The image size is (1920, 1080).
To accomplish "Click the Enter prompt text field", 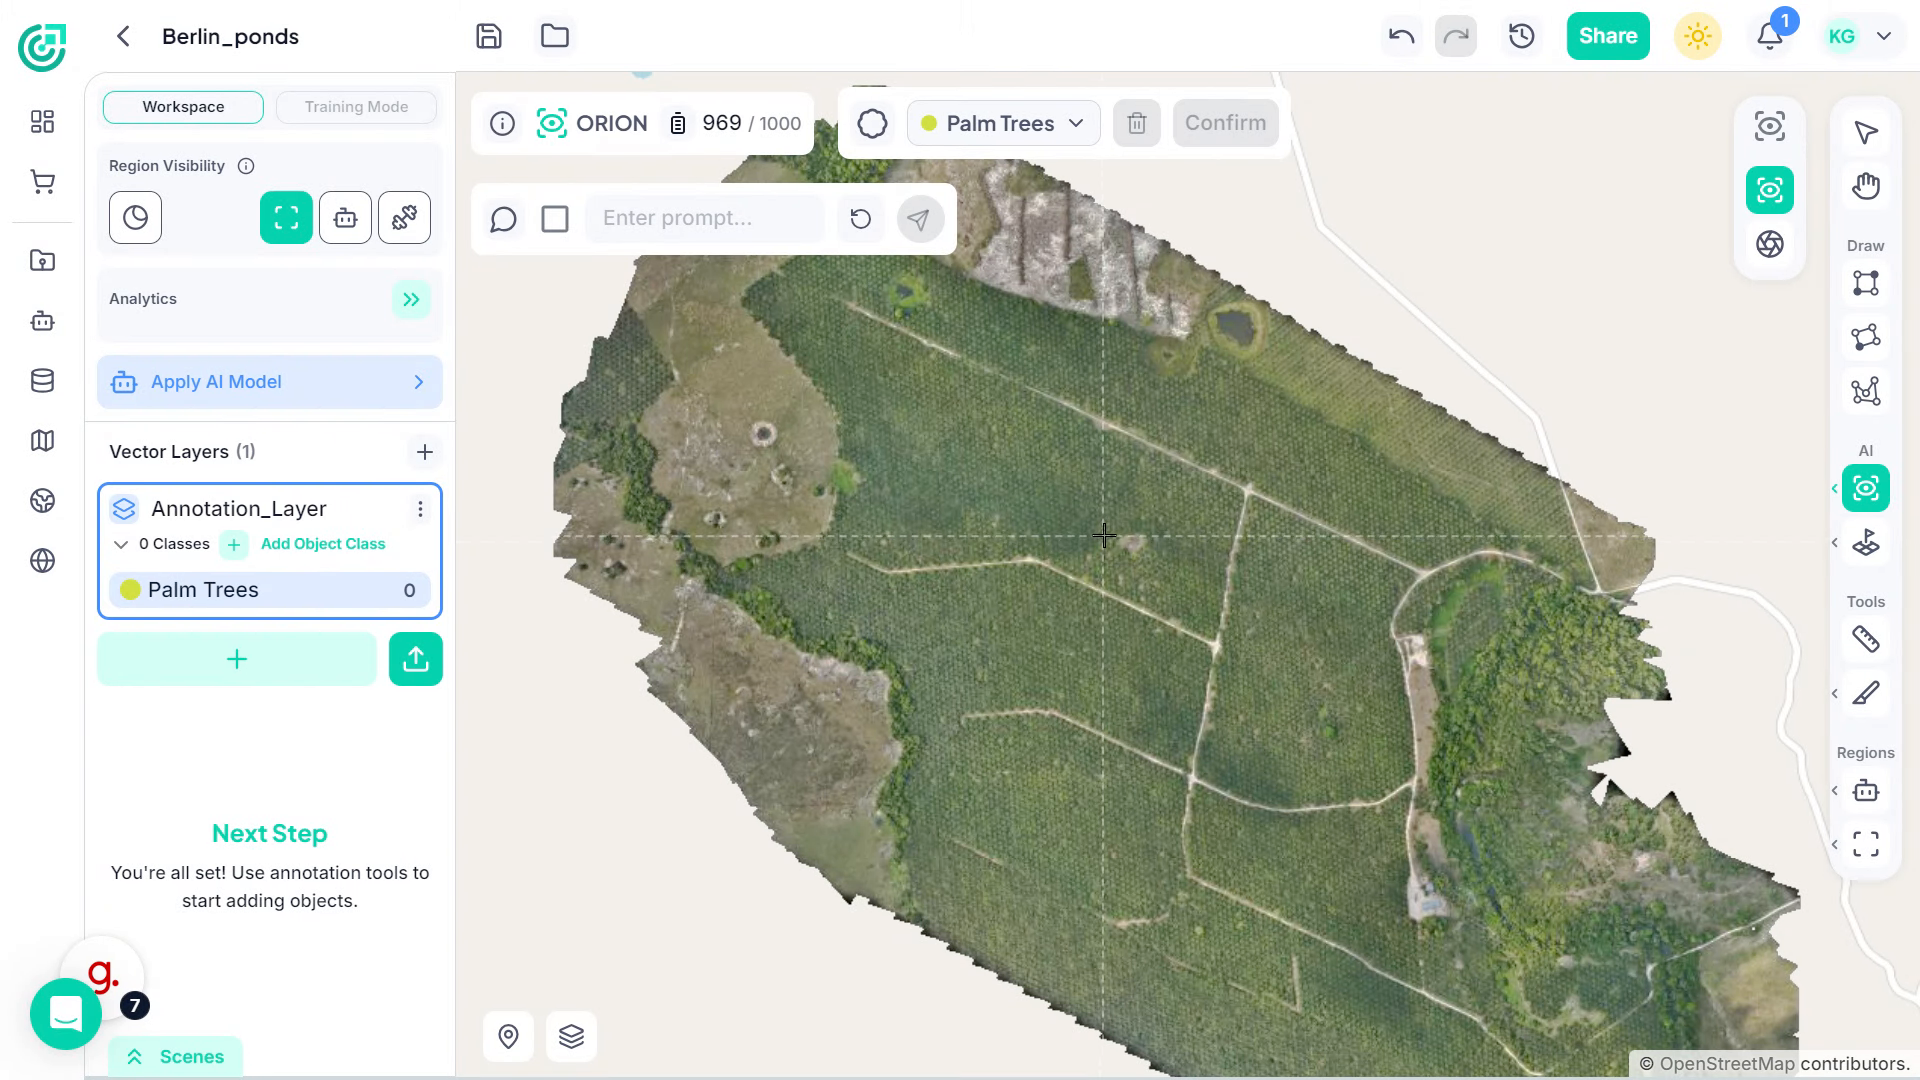I will [x=706, y=219].
